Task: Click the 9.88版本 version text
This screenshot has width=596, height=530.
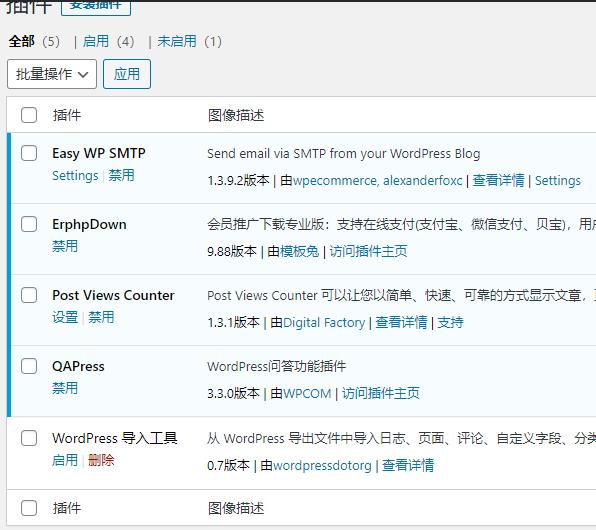Action: tap(232, 251)
